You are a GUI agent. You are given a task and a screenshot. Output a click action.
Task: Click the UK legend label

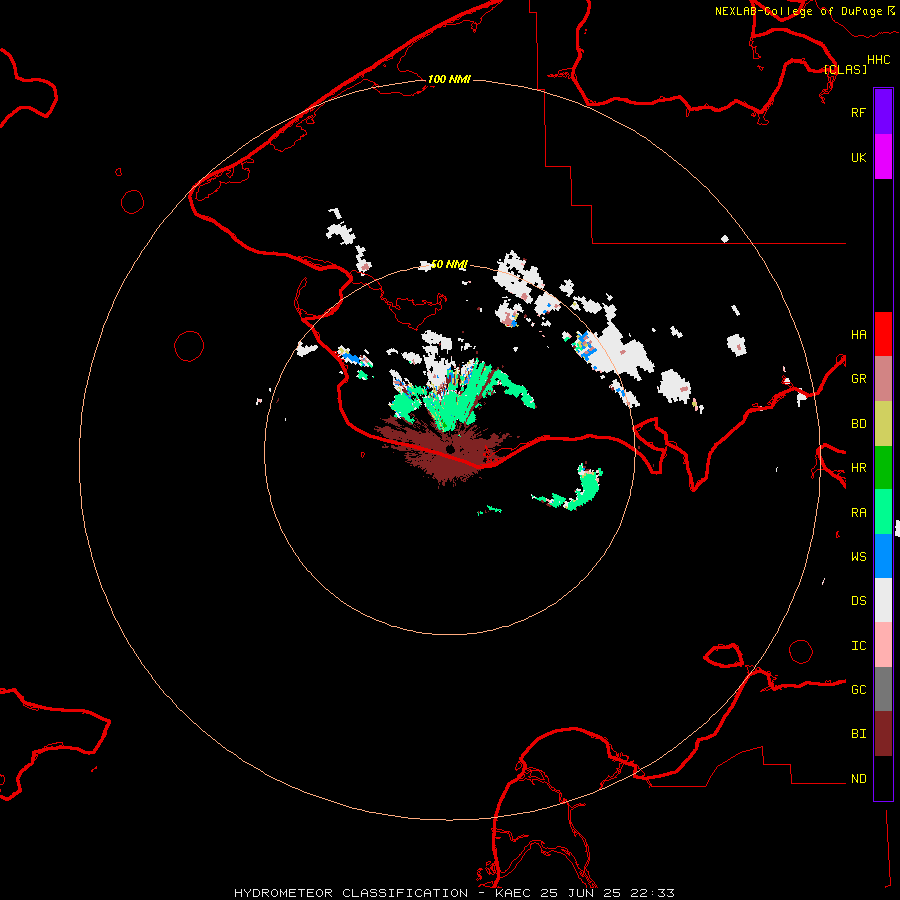[x=858, y=157]
